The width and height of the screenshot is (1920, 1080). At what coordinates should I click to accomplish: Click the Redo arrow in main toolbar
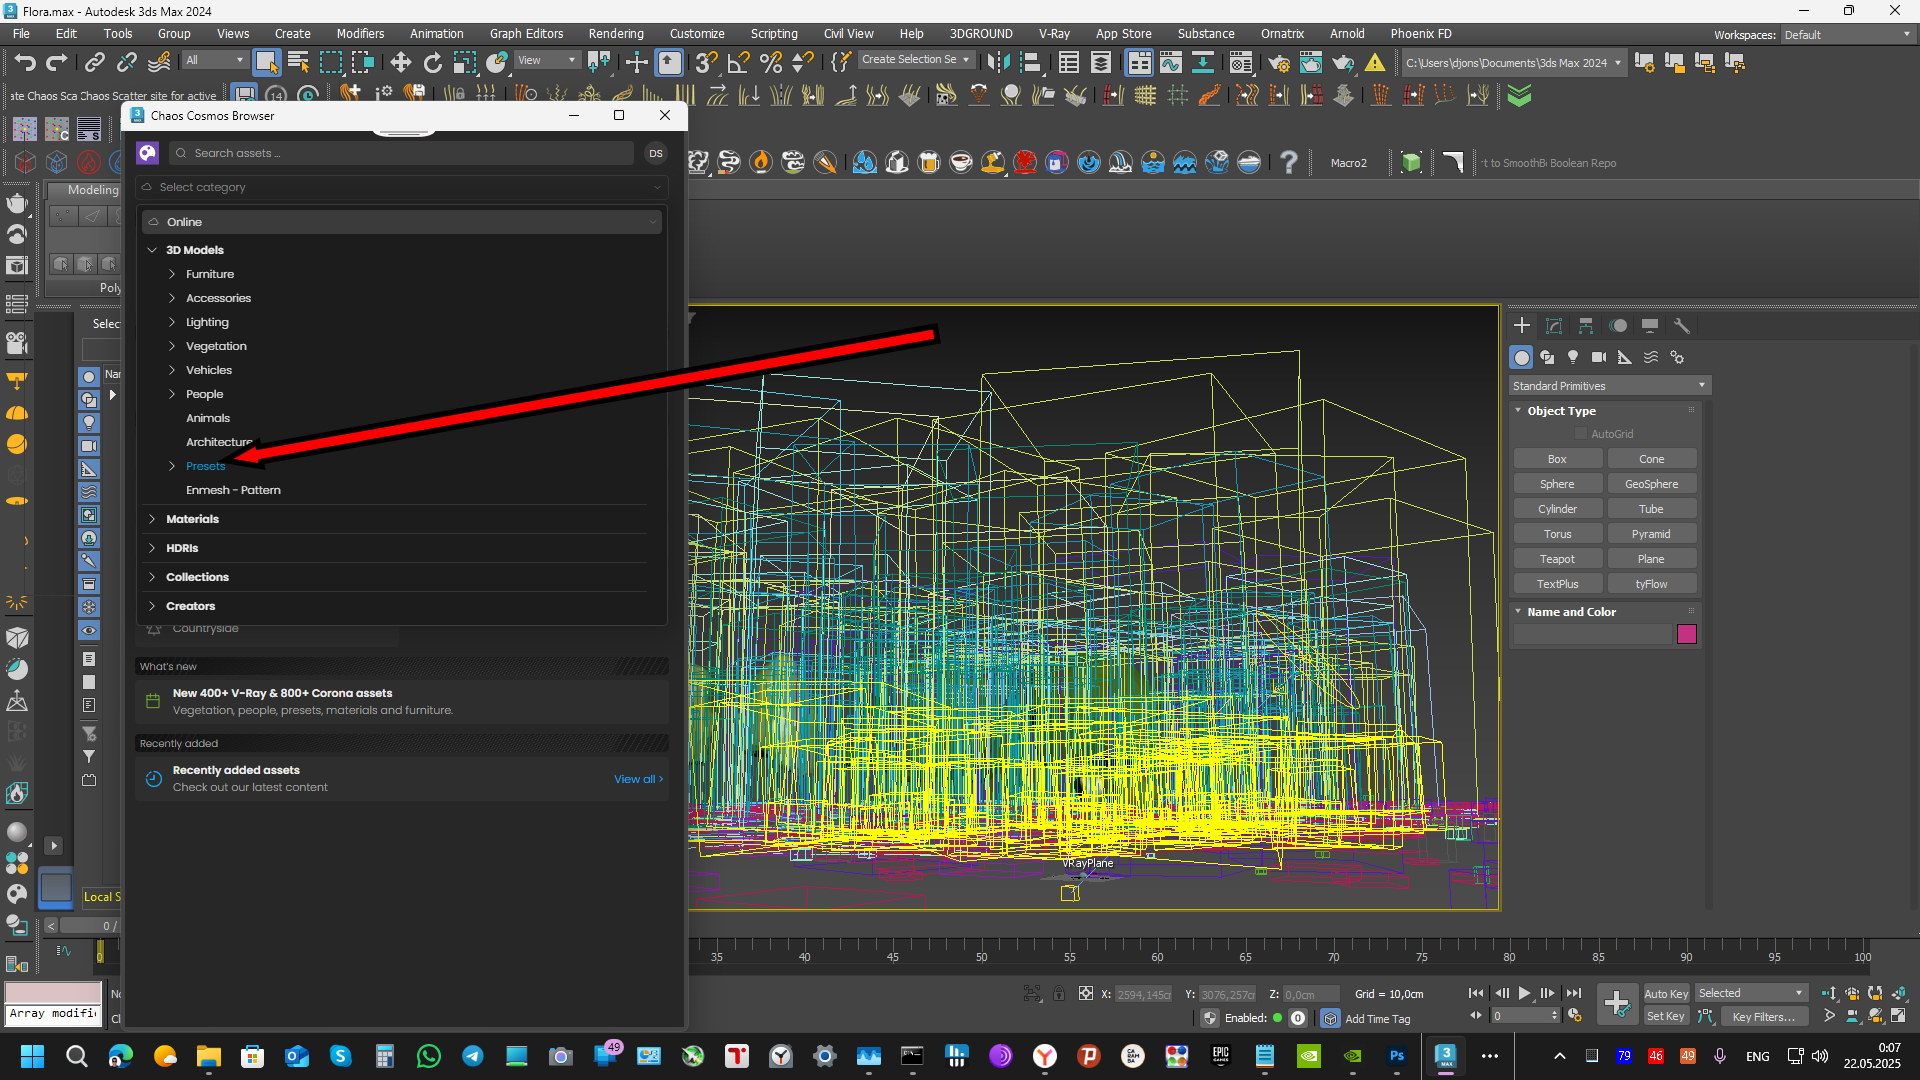coord(57,62)
